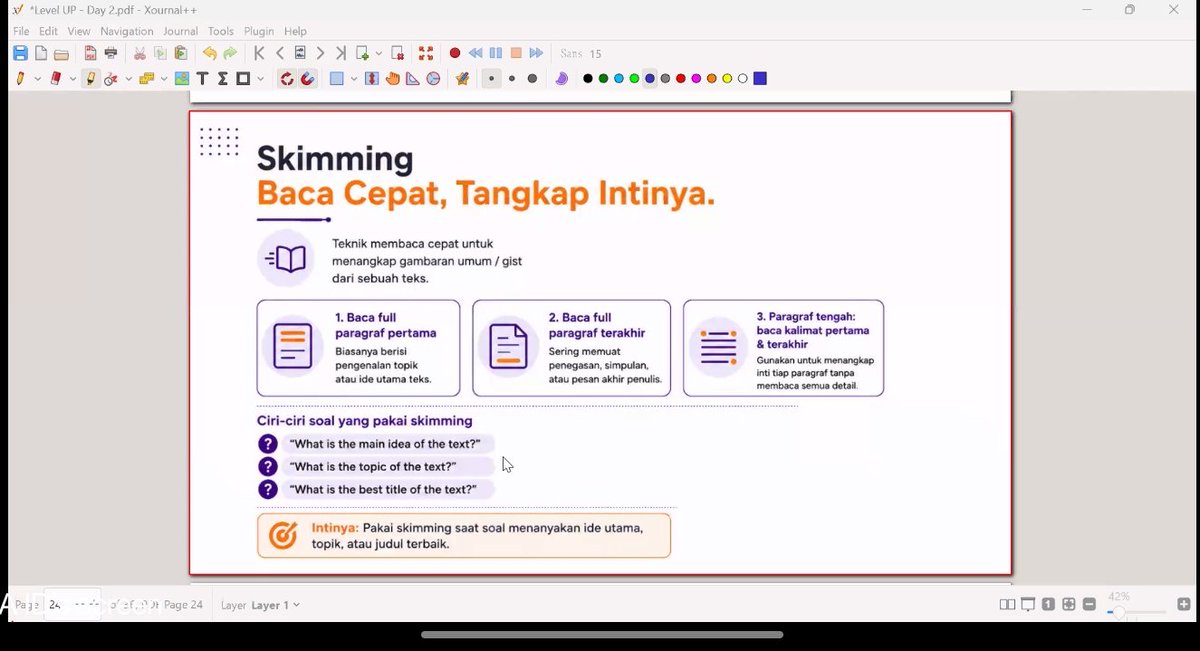Pick the yellow color swatch
1200x651 pixels.
pos(727,78)
